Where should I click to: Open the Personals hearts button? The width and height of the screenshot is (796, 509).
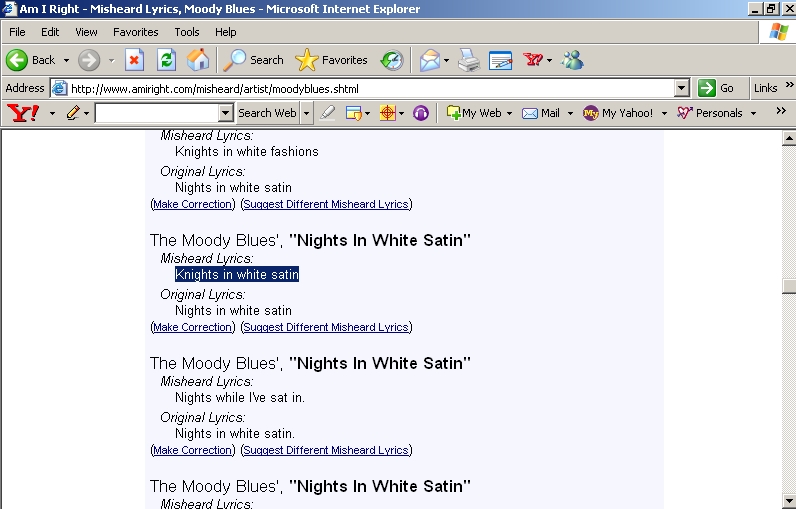(710, 113)
